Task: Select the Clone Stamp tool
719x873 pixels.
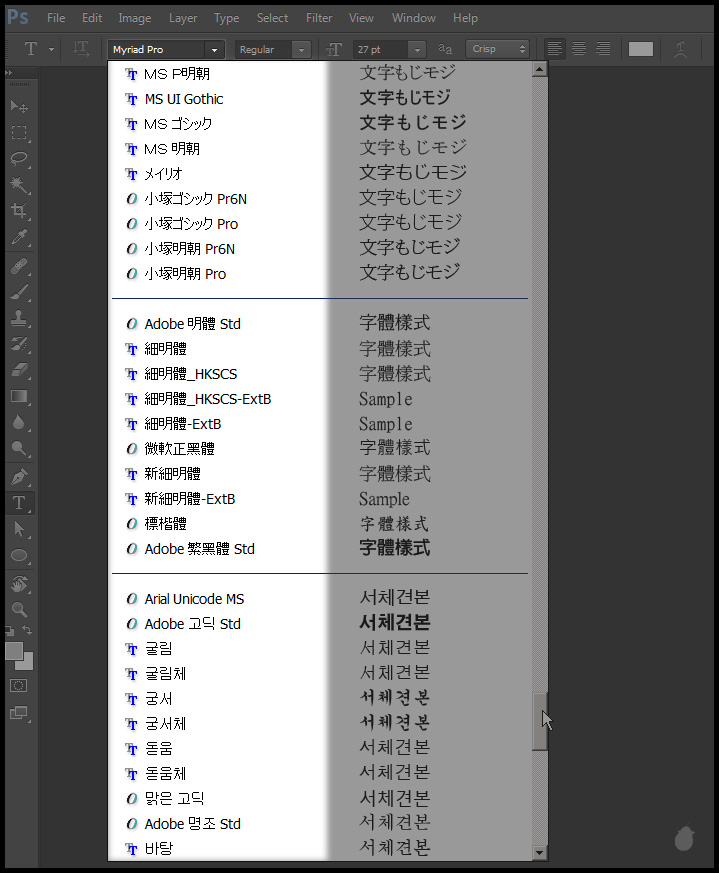Action: 19,319
